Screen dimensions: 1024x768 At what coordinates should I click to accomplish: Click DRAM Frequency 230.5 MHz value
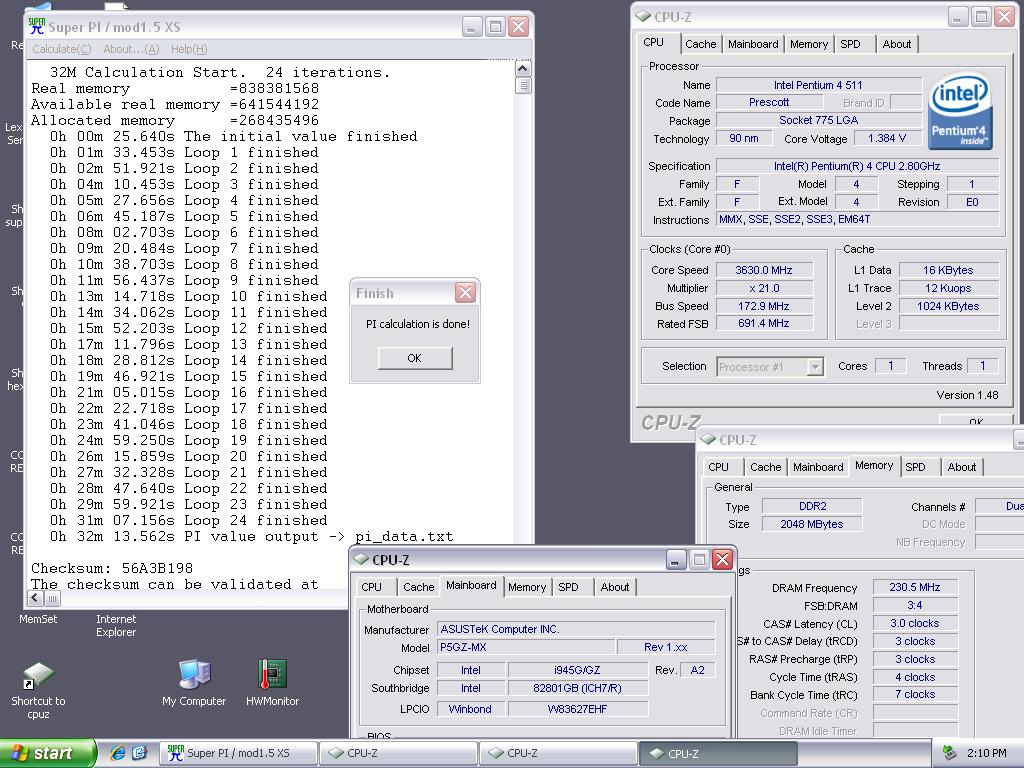coord(914,587)
